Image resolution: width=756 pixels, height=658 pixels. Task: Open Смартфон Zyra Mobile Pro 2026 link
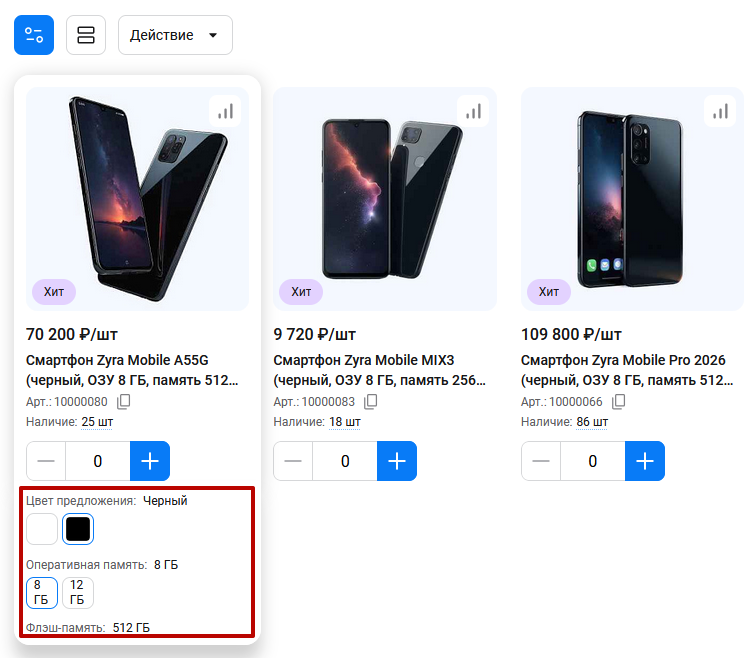[x=627, y=370]
